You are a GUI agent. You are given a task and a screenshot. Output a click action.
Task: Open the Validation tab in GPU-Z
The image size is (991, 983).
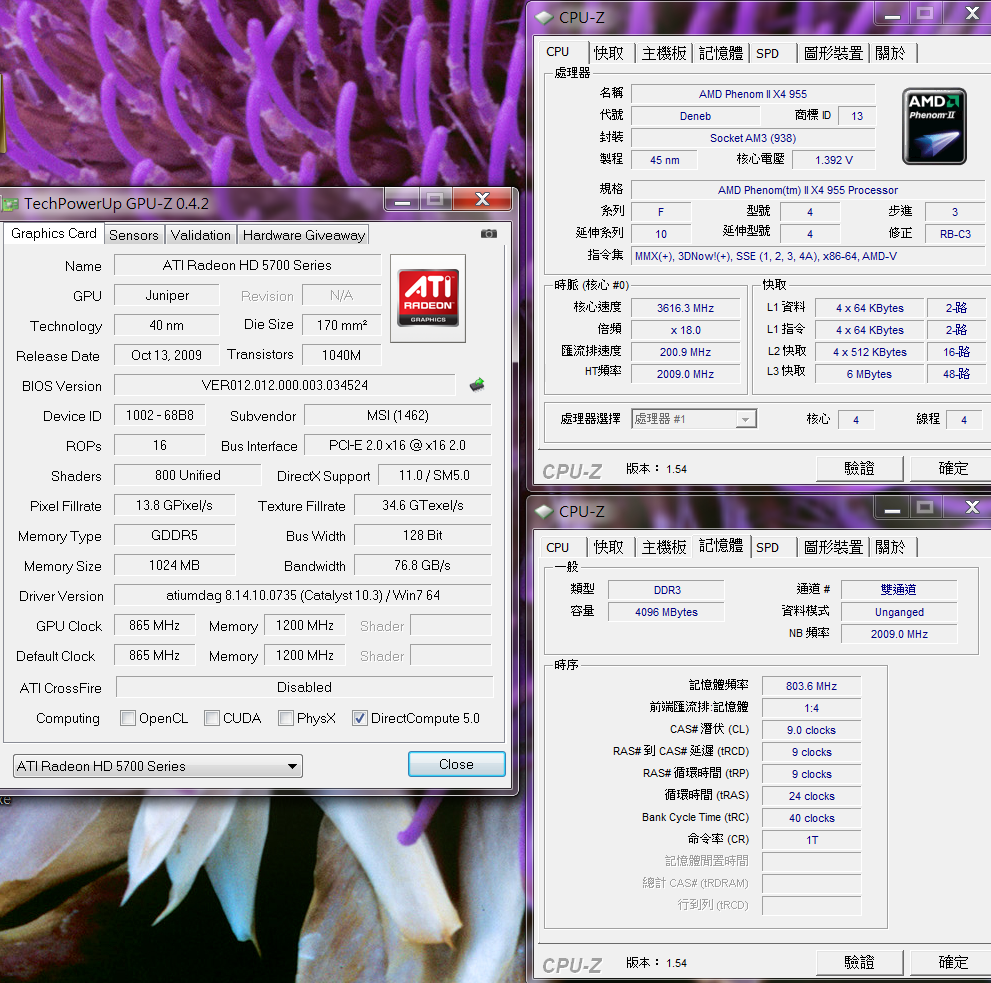(x=201, y=235)
